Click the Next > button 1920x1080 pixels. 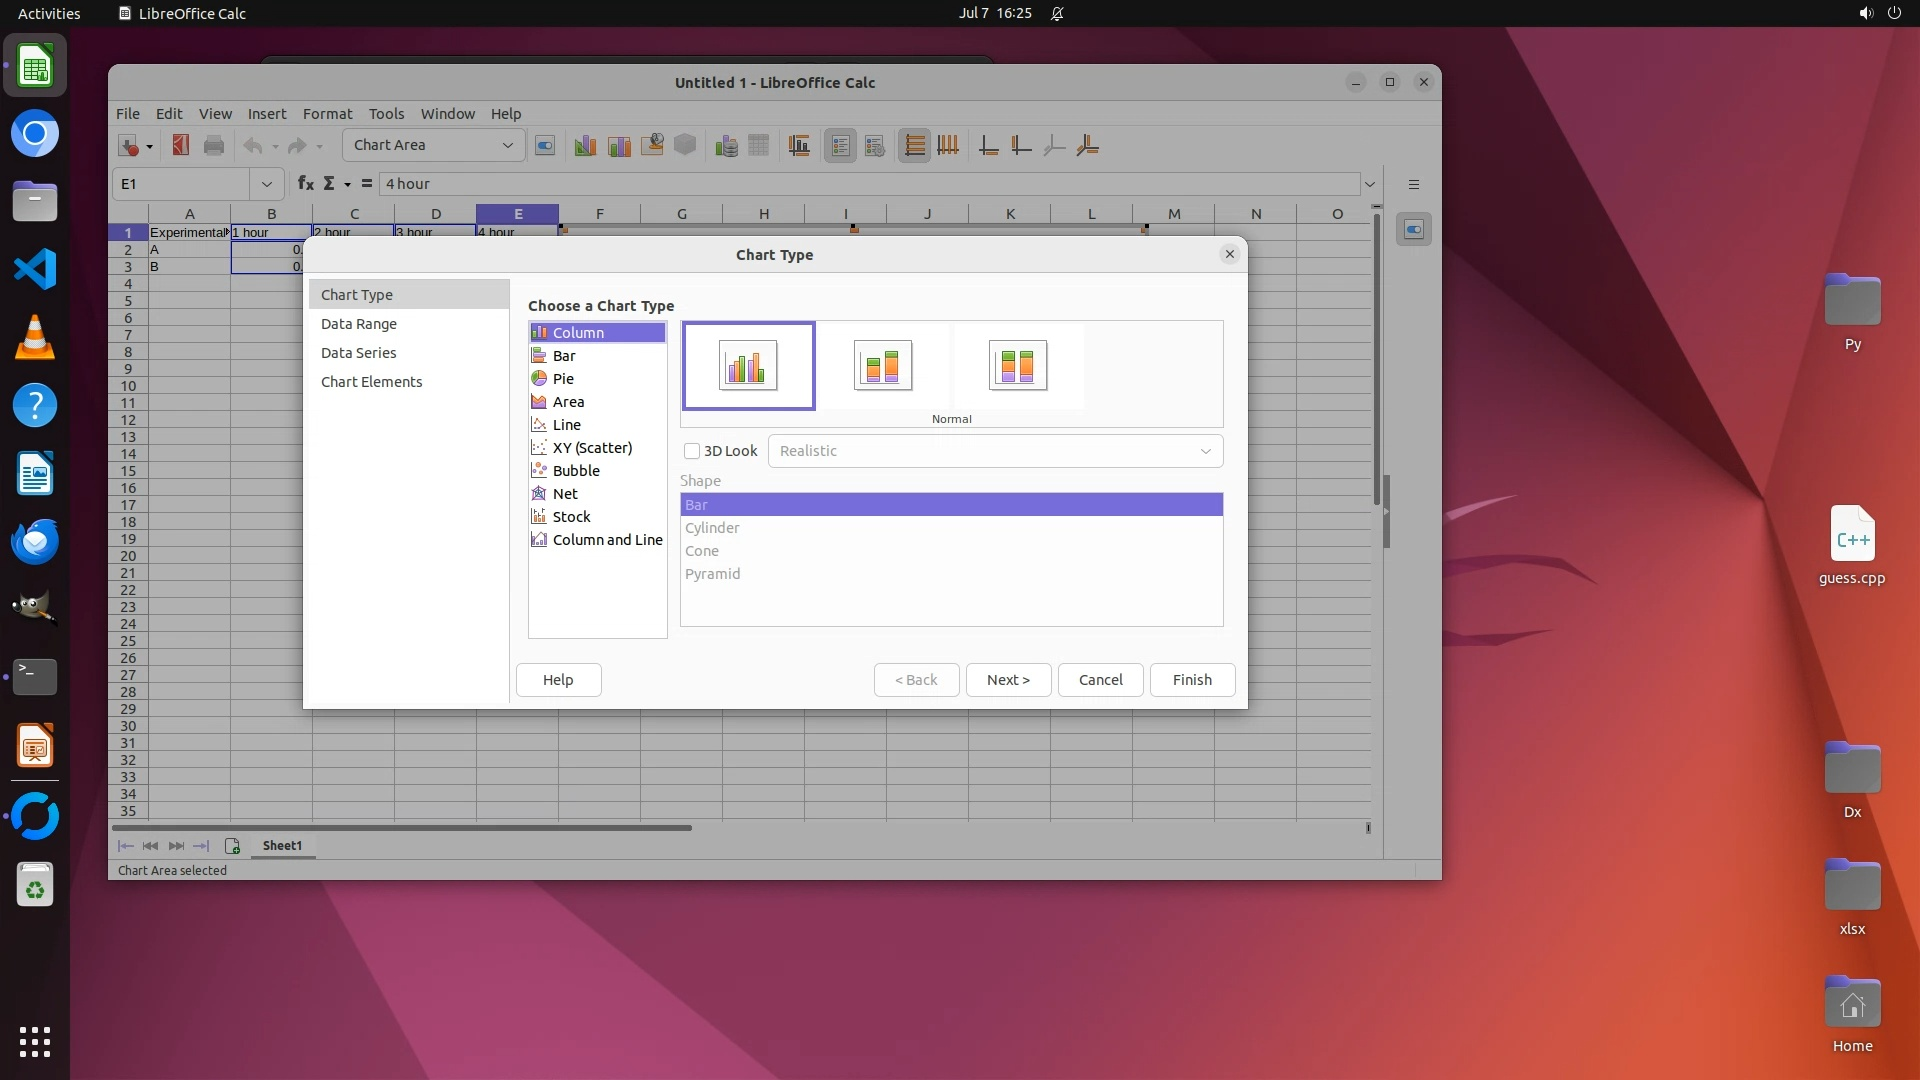click(1008, 680)
